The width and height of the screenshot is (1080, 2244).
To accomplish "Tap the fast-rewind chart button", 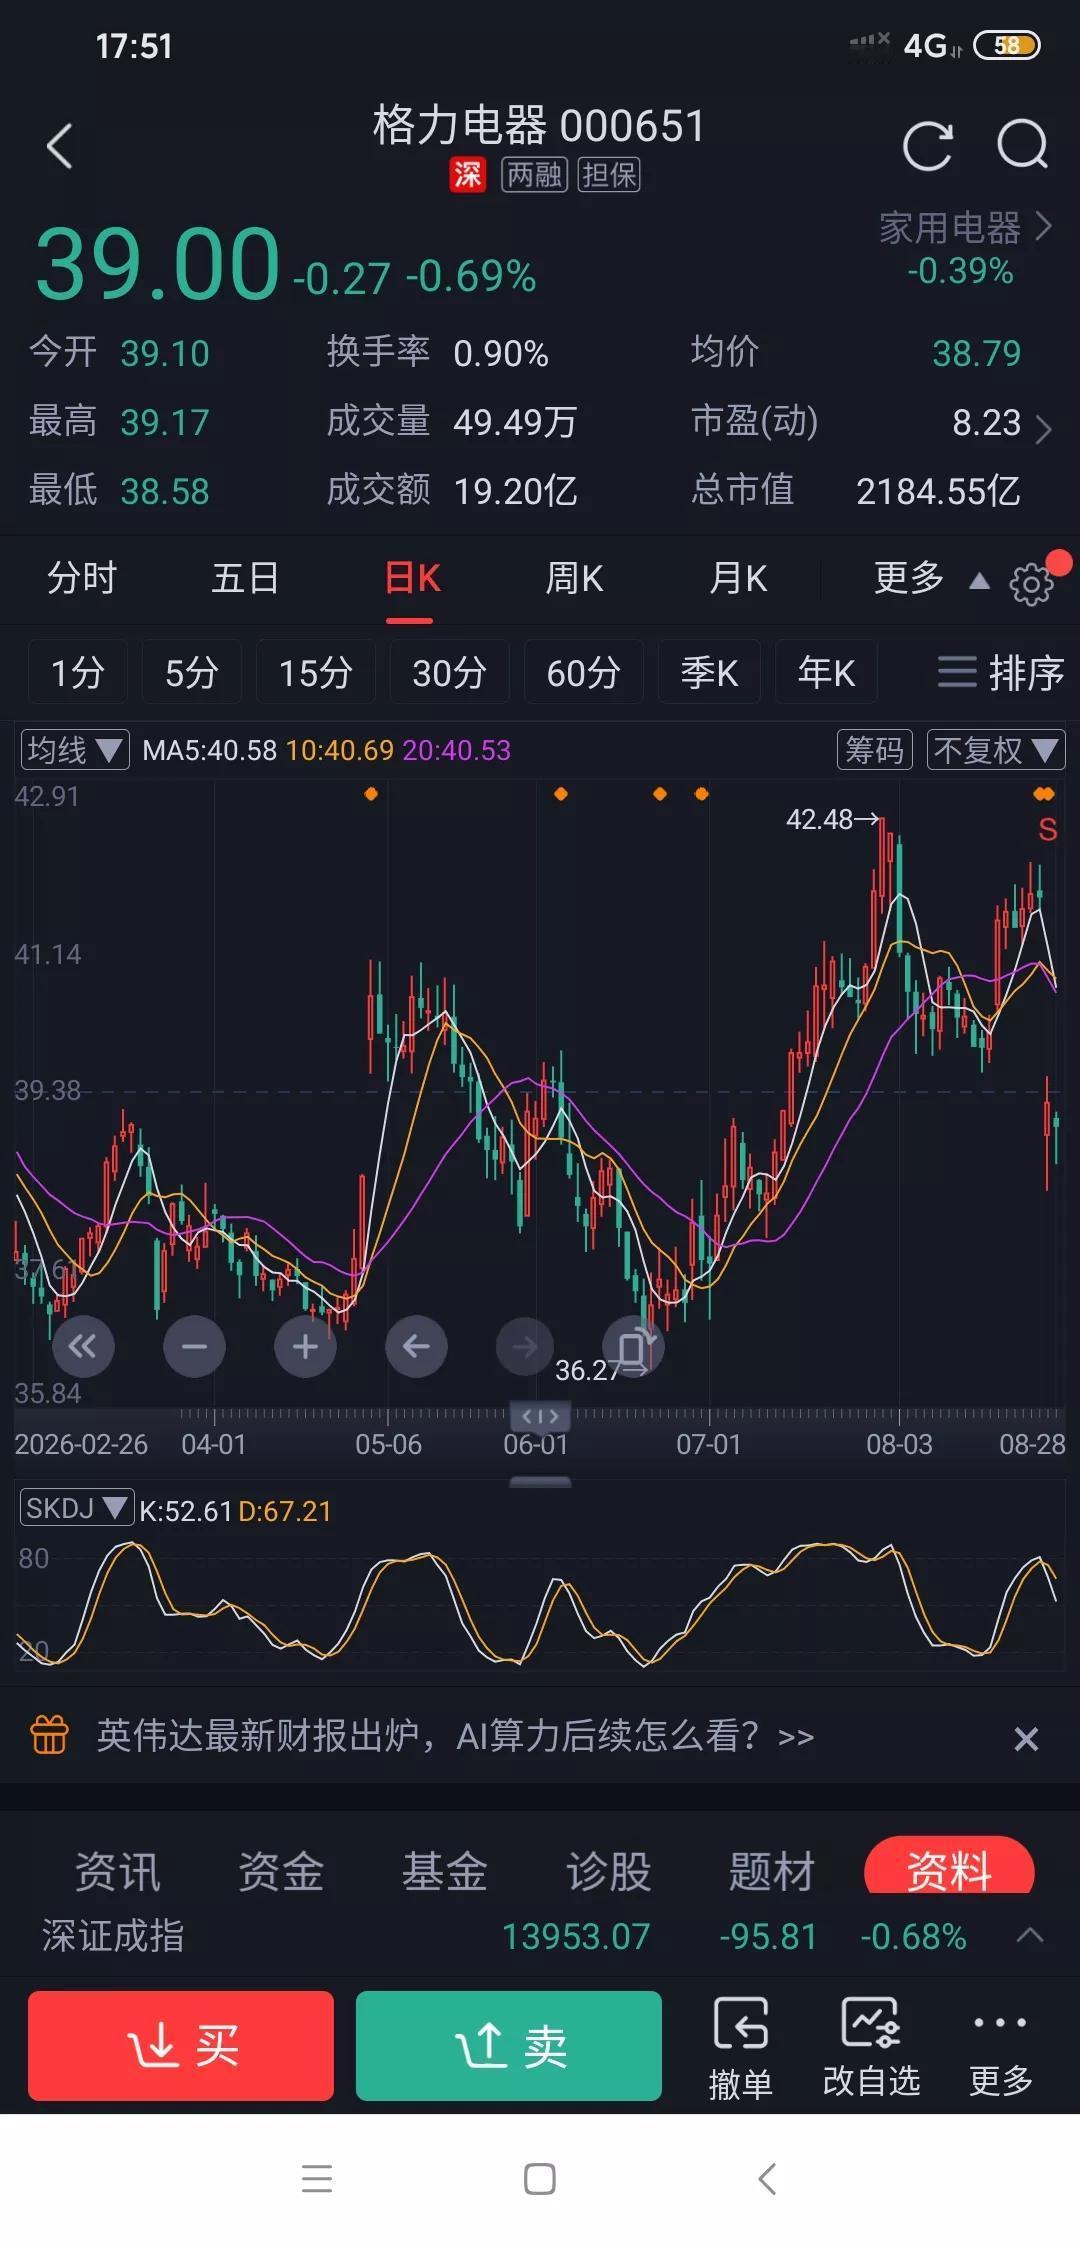I will (83, 1346).
